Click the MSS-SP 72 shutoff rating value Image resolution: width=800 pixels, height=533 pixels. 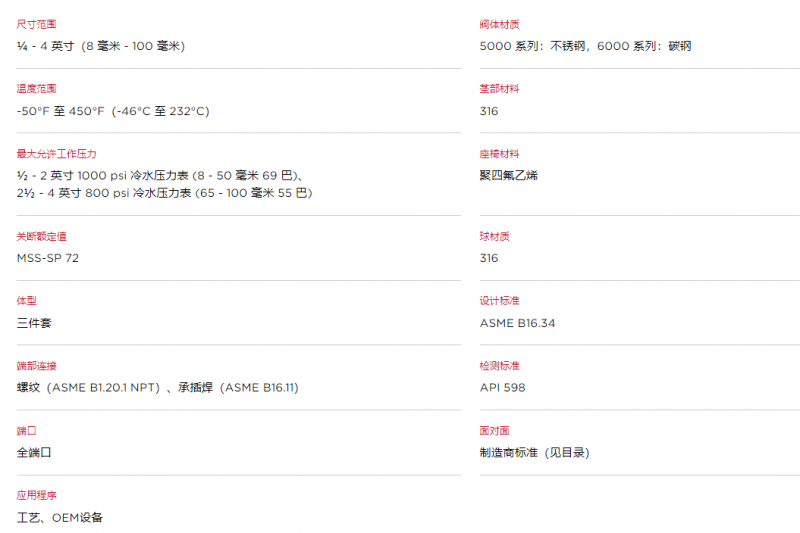coord(47,258)
